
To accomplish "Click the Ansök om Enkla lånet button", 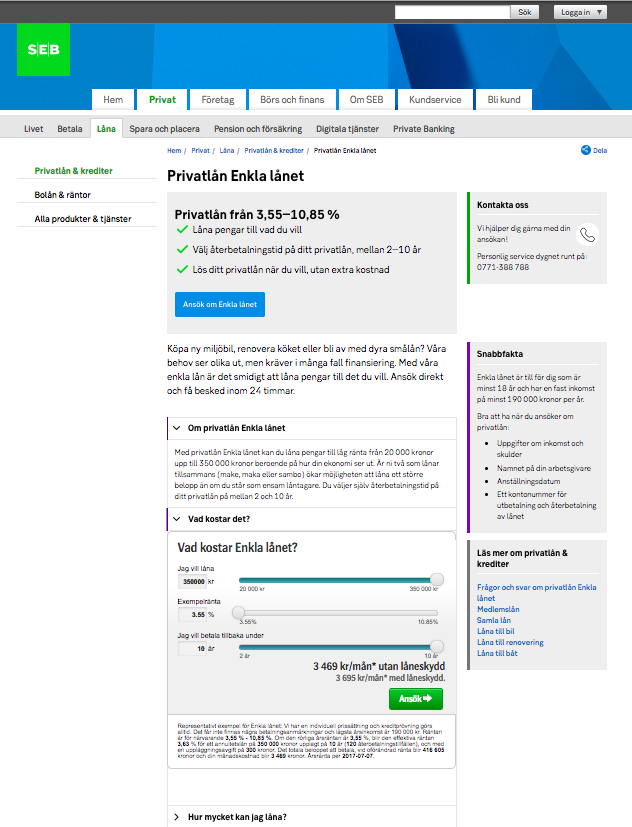I will [220, 304].
